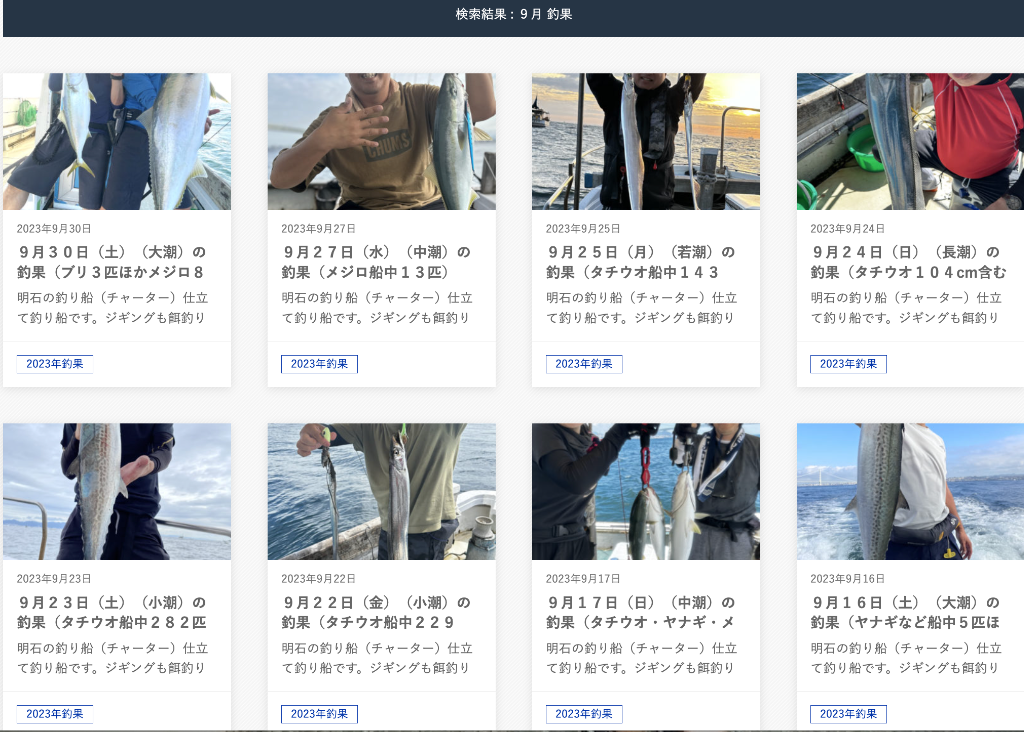Open the ９月２５日（月）（若潮）の釣果 article
This screenshot has height=732, width=1024.
point(640,262)
